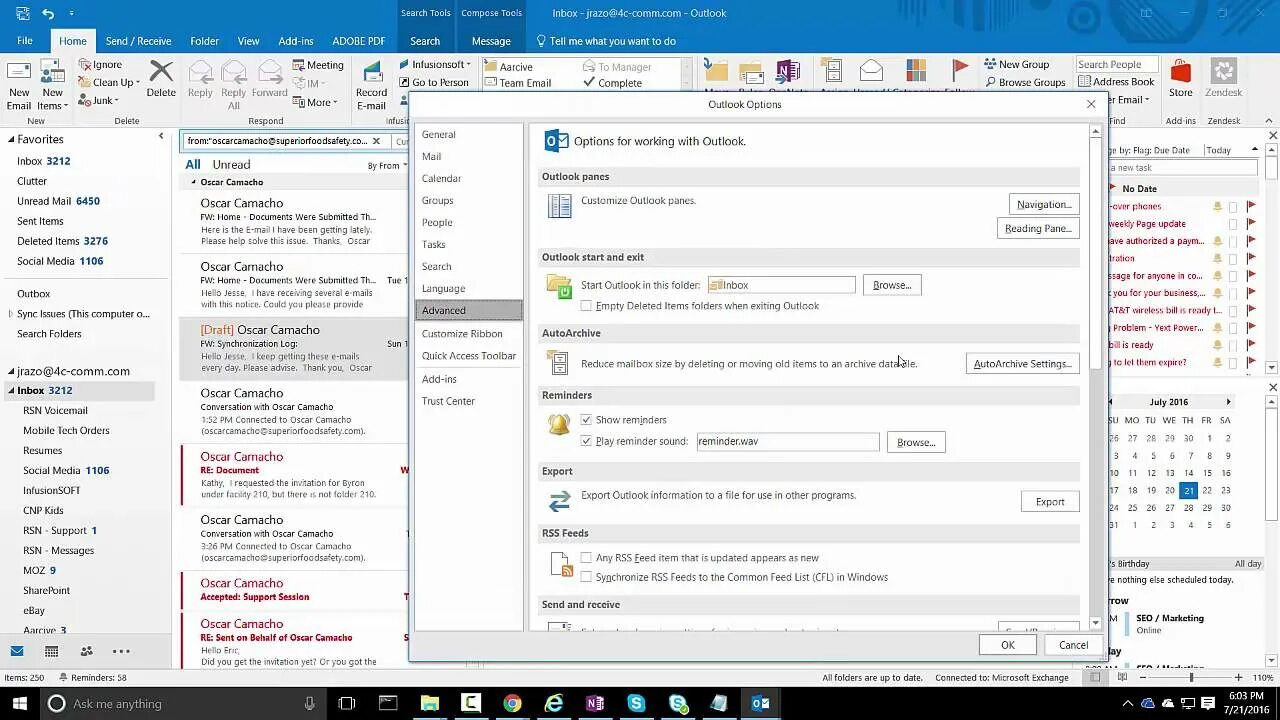Select Quick Access Toolbar in Outlook Options
This screenshot has width=1280, height=720.
[x=468, y=356]
